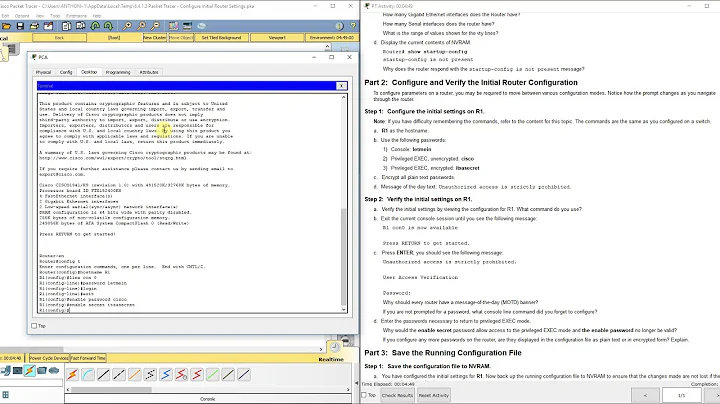Click Set Tiled Background button

click(x=221, y=38)
